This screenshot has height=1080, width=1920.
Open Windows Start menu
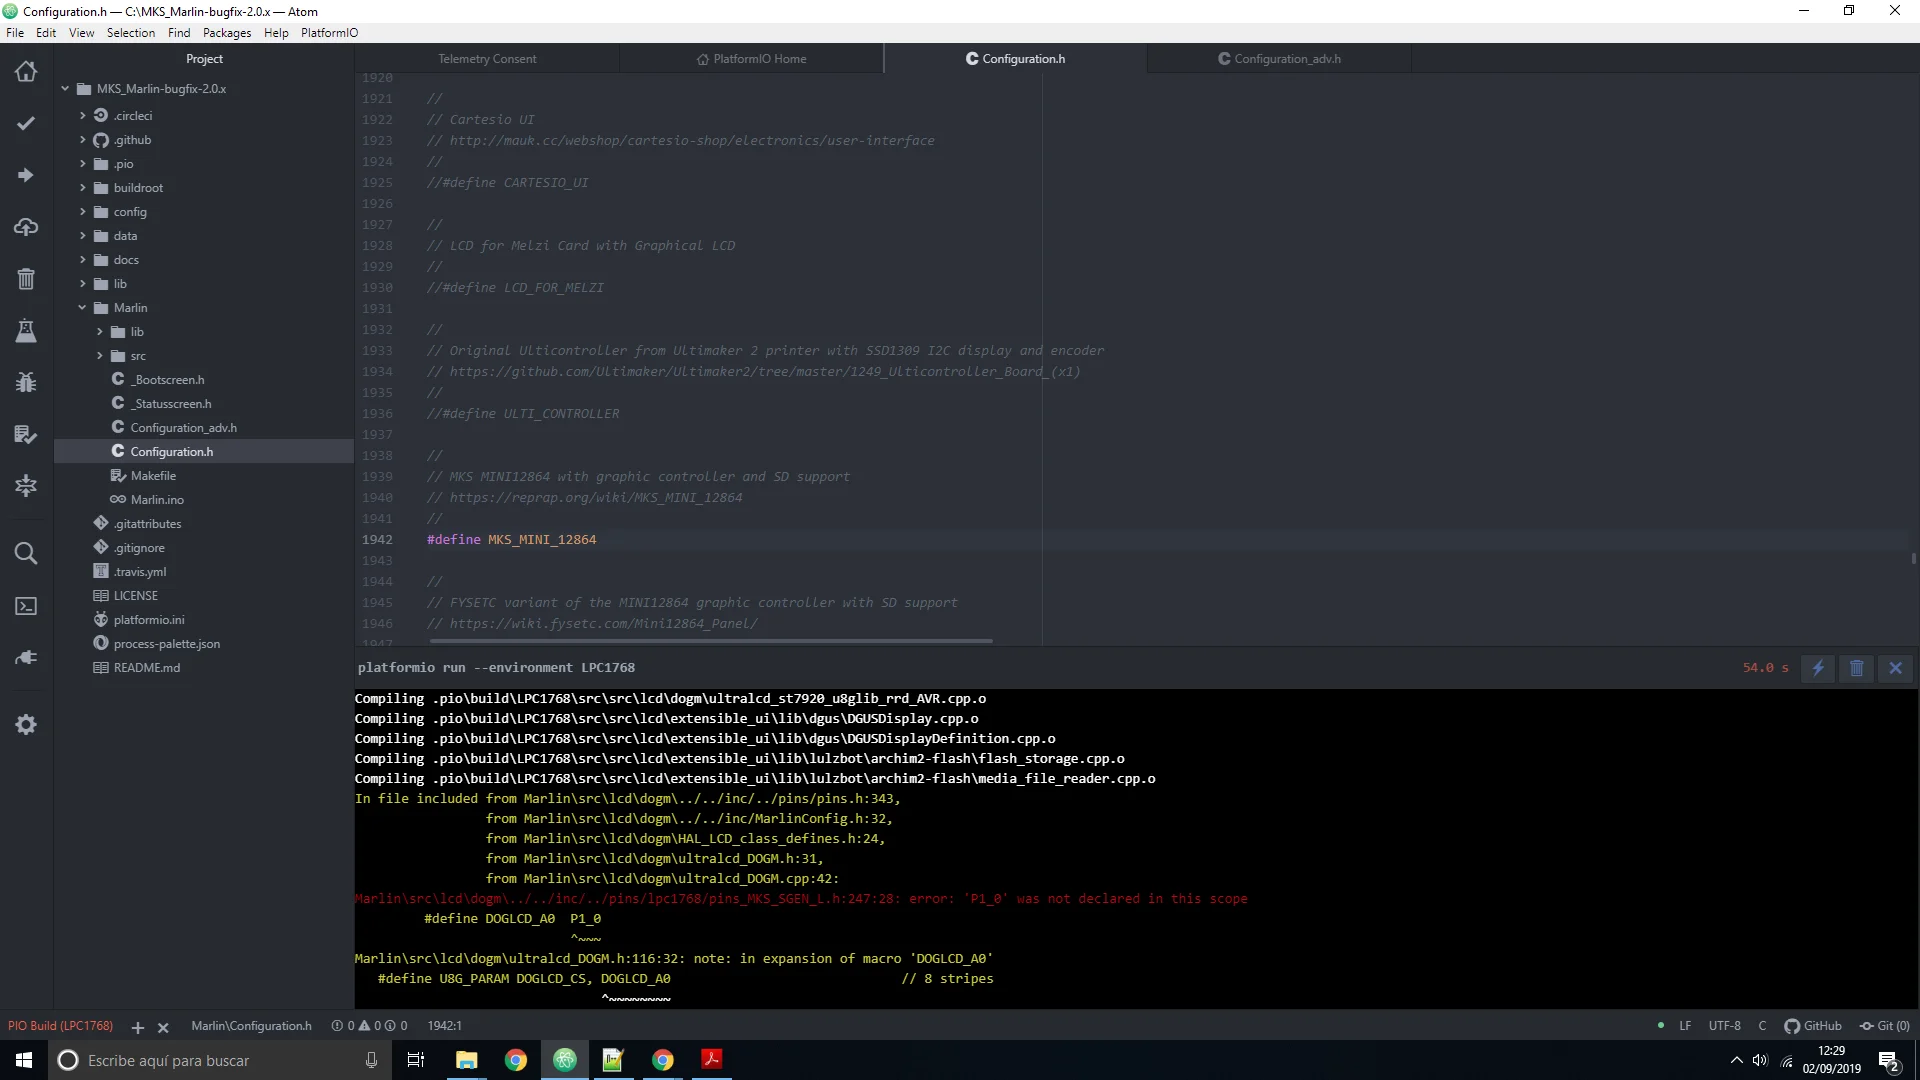point(24,1060)
